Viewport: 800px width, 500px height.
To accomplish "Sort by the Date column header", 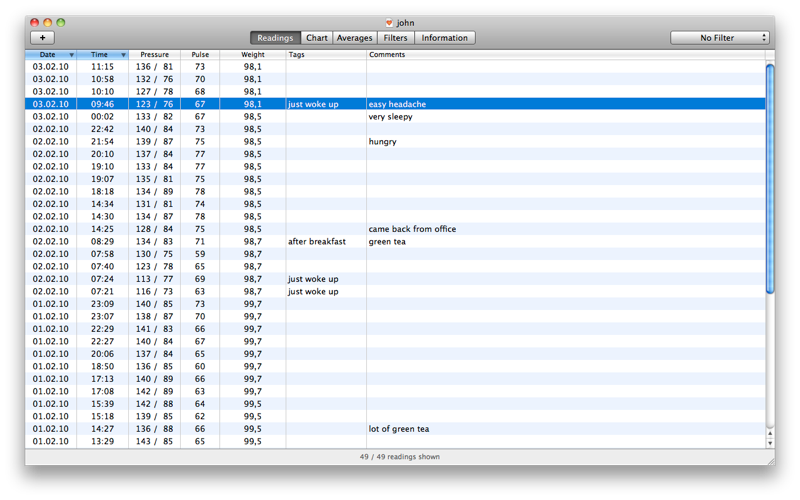I will tap(51, 55).
